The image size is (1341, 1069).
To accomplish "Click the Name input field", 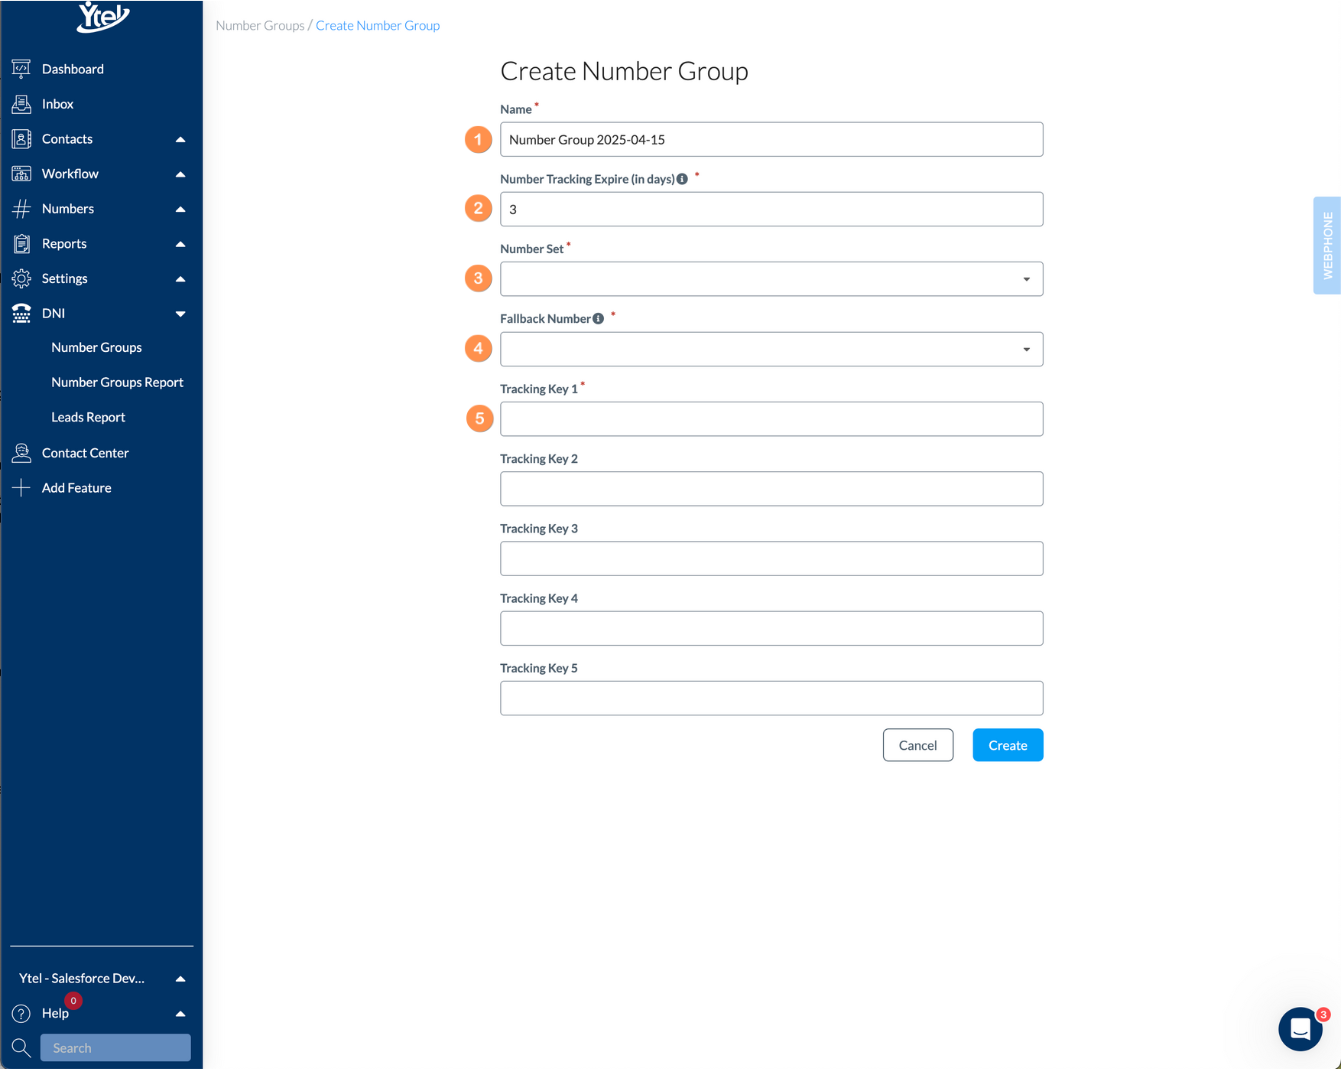I will 771,139.
